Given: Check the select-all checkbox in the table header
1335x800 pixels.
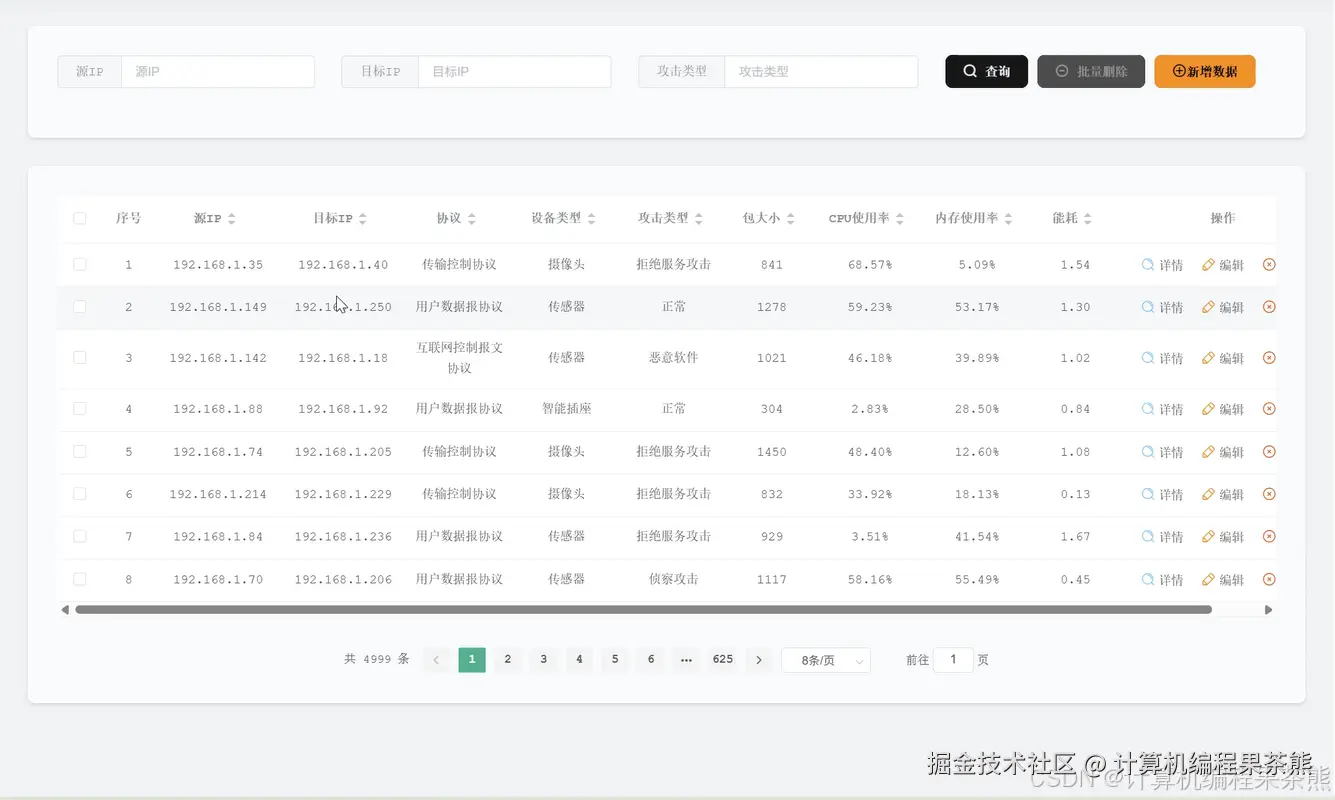Looking at the screenshot, I should 80,218.
